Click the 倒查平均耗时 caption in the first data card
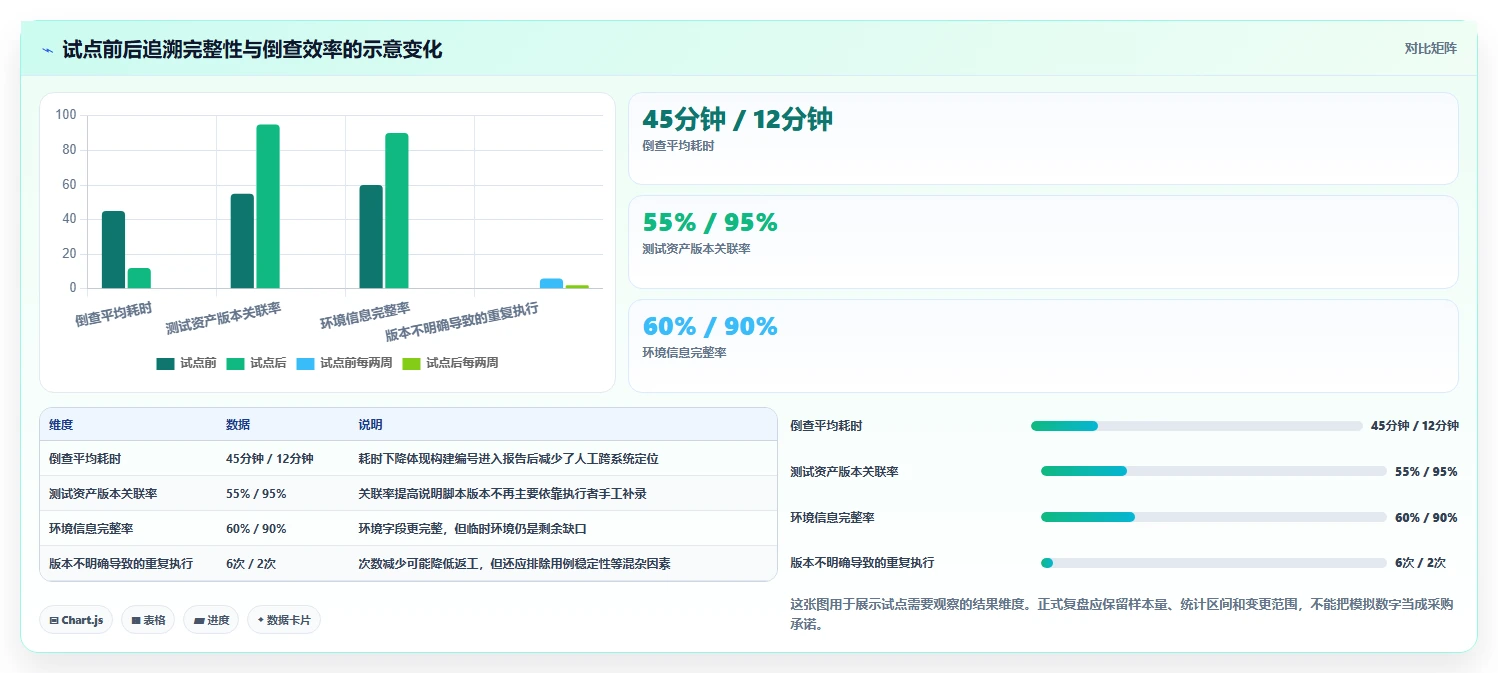 coord(678,146)
